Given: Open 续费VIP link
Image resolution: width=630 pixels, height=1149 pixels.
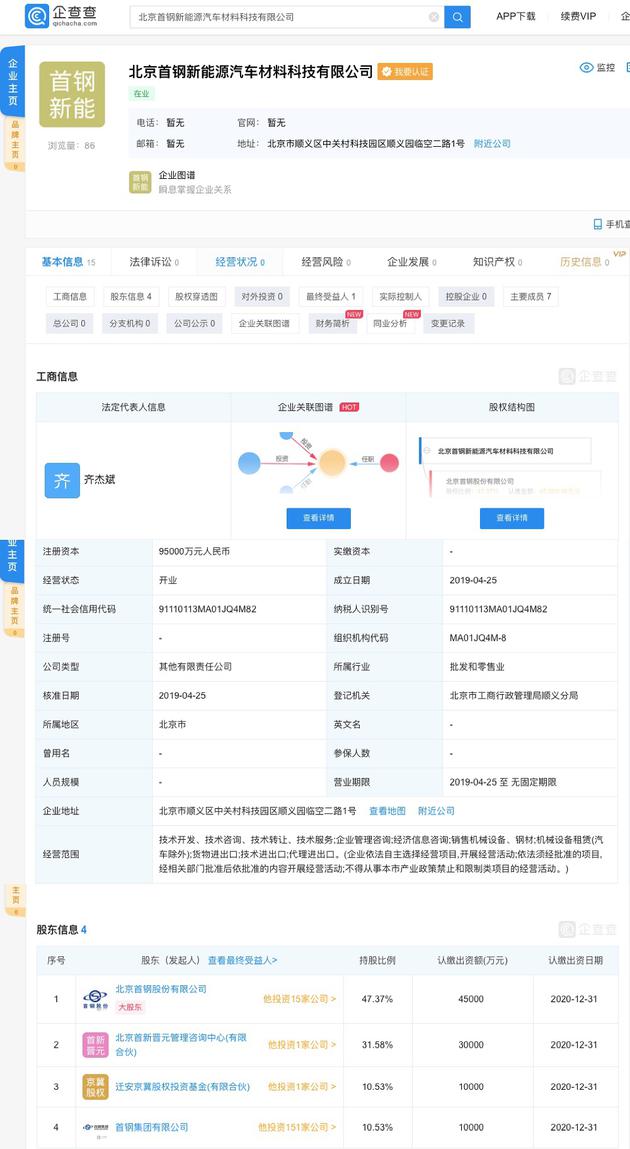Looking at the screenshot, I should 578,16.
